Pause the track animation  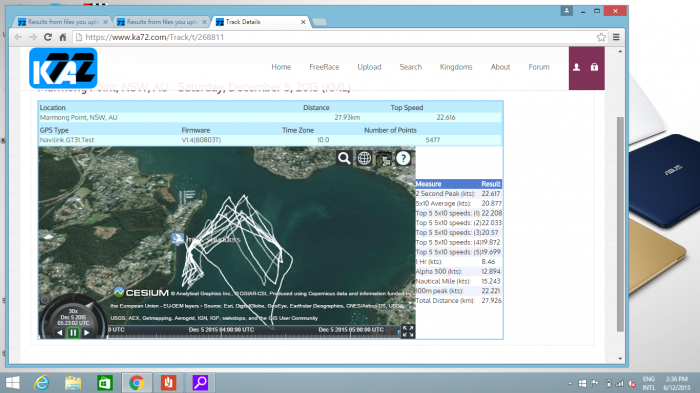click(x=73, y=333)
